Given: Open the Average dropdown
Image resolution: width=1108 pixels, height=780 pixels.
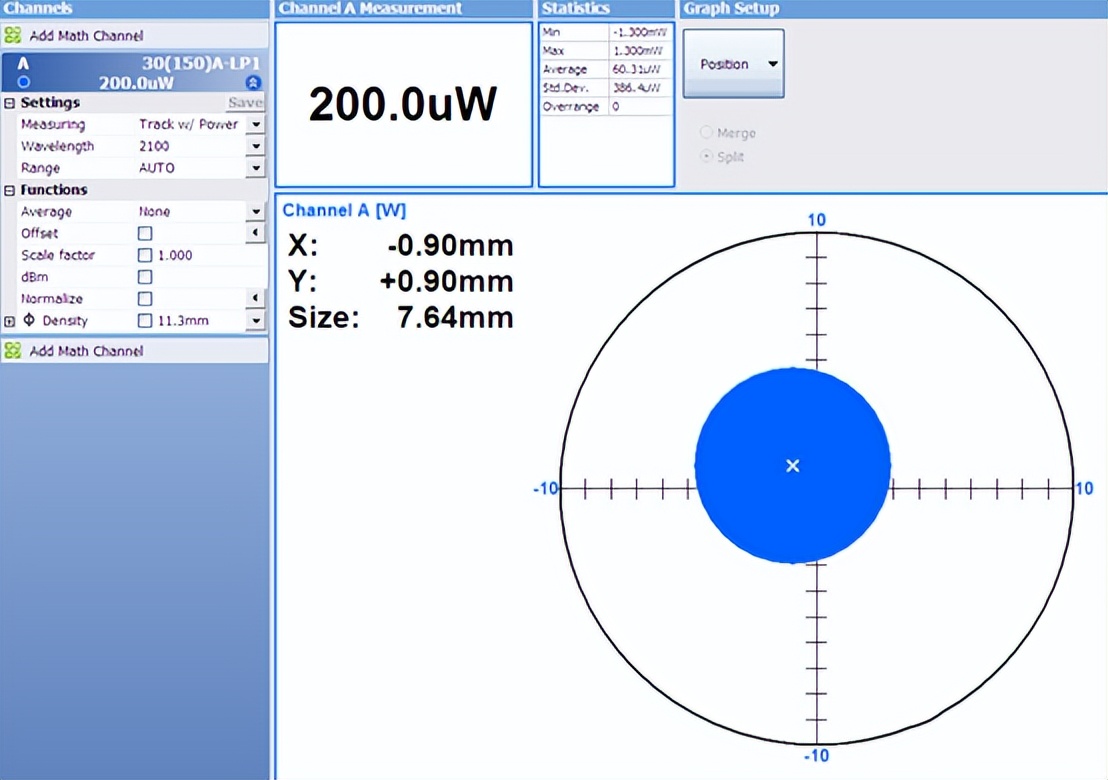Looking at the screenshot, I should 256,211.
